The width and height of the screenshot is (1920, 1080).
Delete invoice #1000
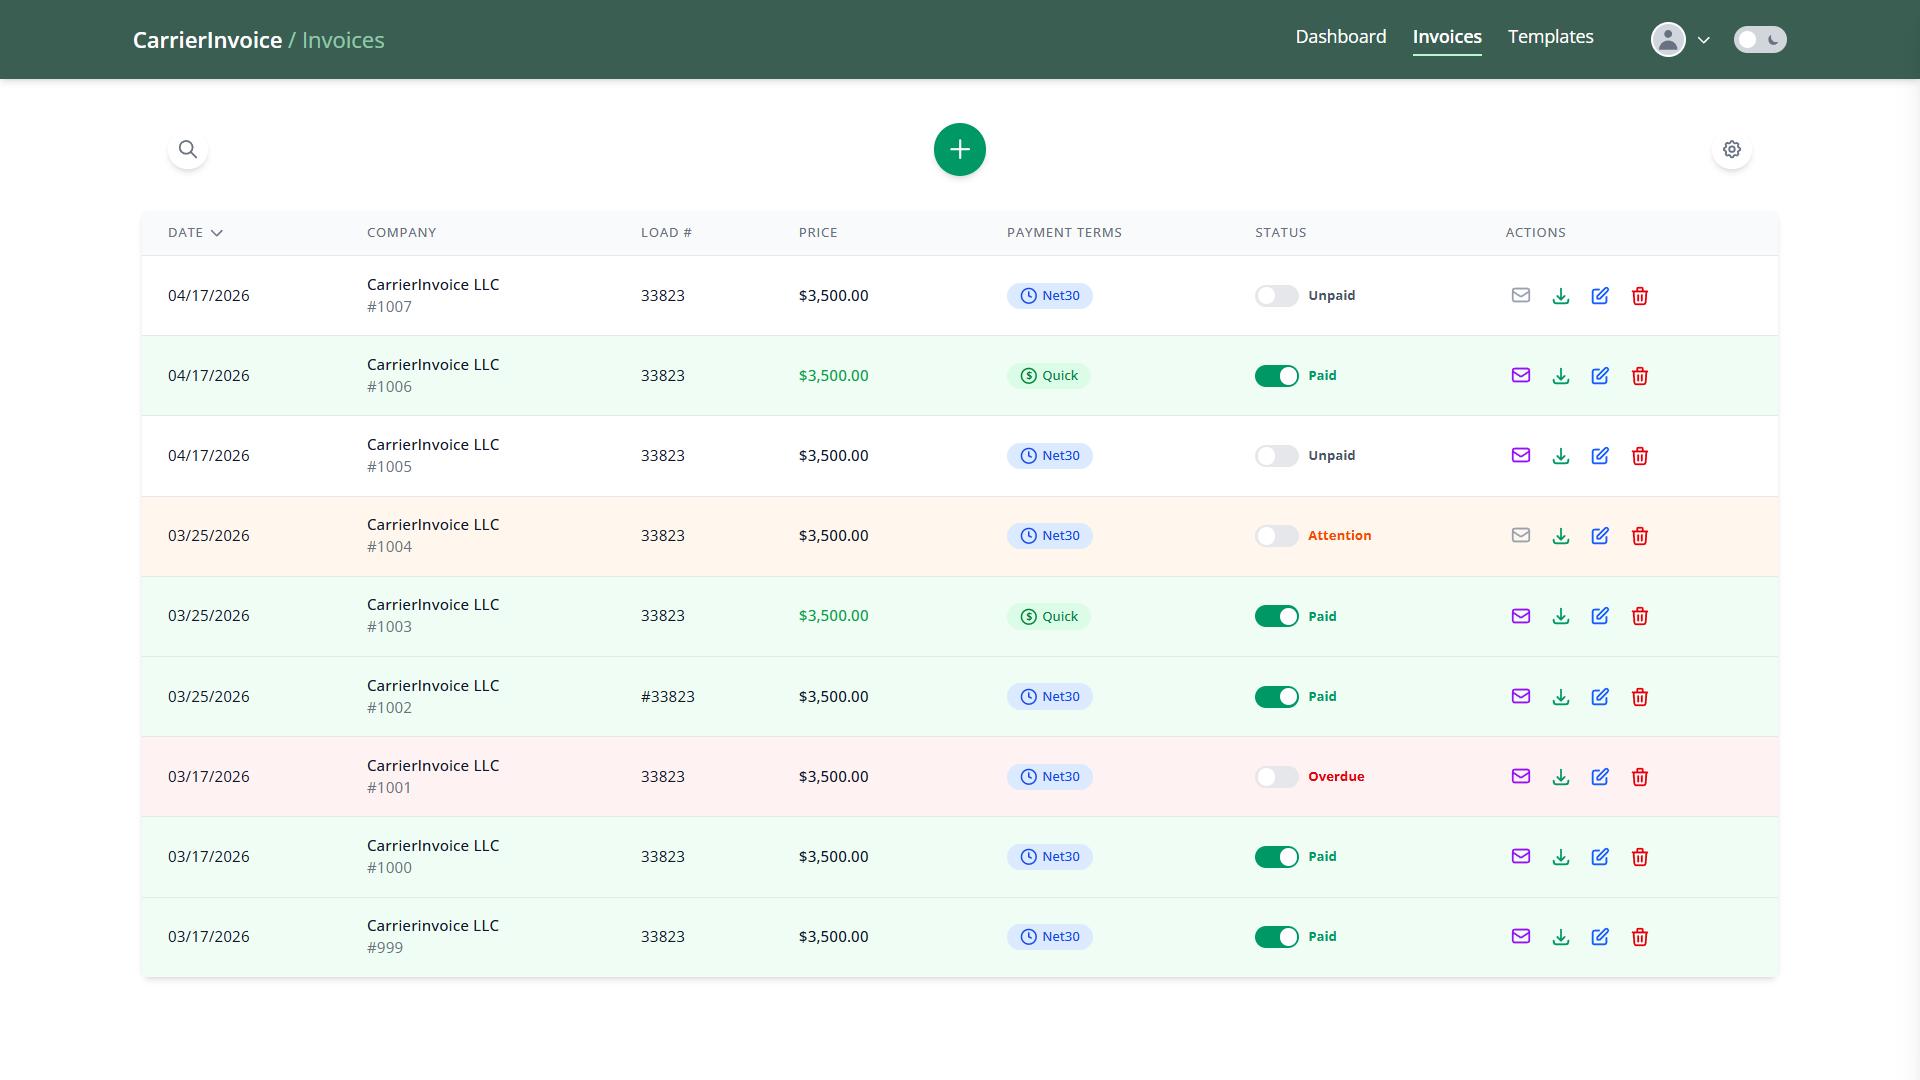point(1640,857)
